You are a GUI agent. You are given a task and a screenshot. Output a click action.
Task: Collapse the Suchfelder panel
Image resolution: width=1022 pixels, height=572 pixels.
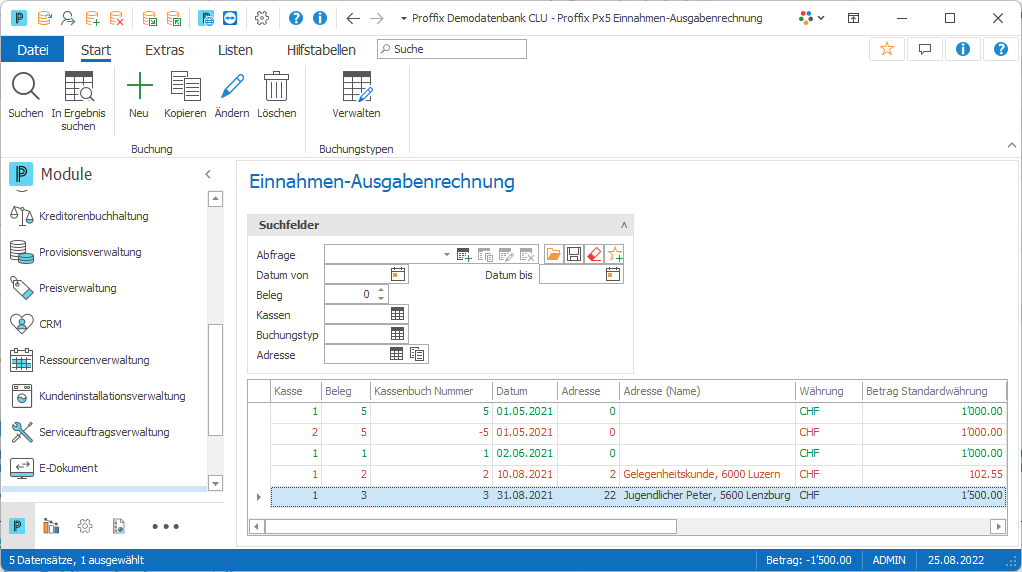624,225
